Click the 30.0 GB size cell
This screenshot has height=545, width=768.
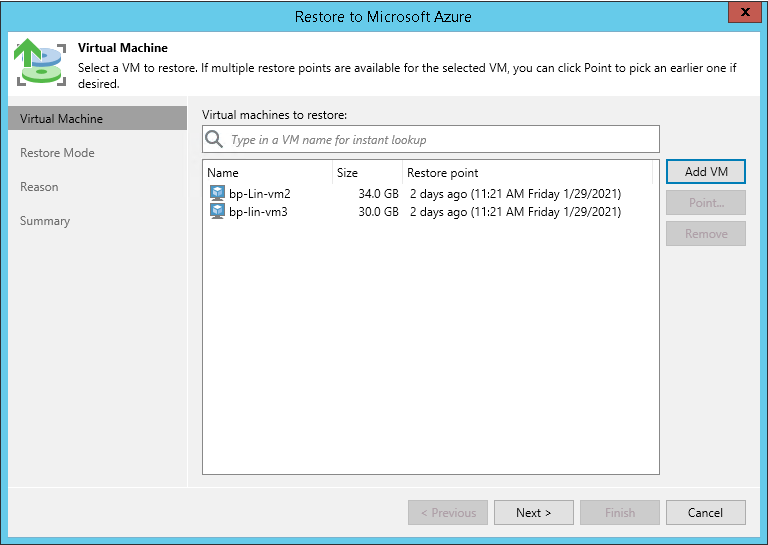click(x=378, y=212)
